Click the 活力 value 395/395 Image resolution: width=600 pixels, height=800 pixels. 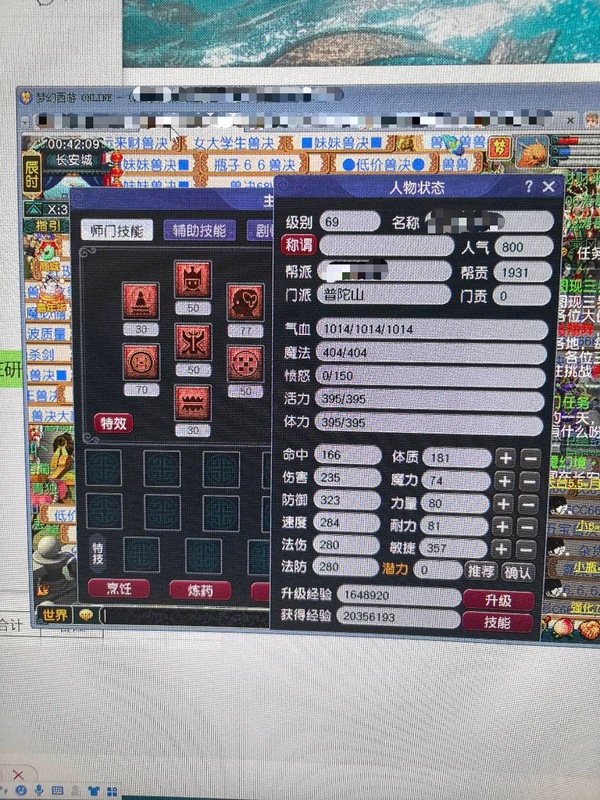429,399
